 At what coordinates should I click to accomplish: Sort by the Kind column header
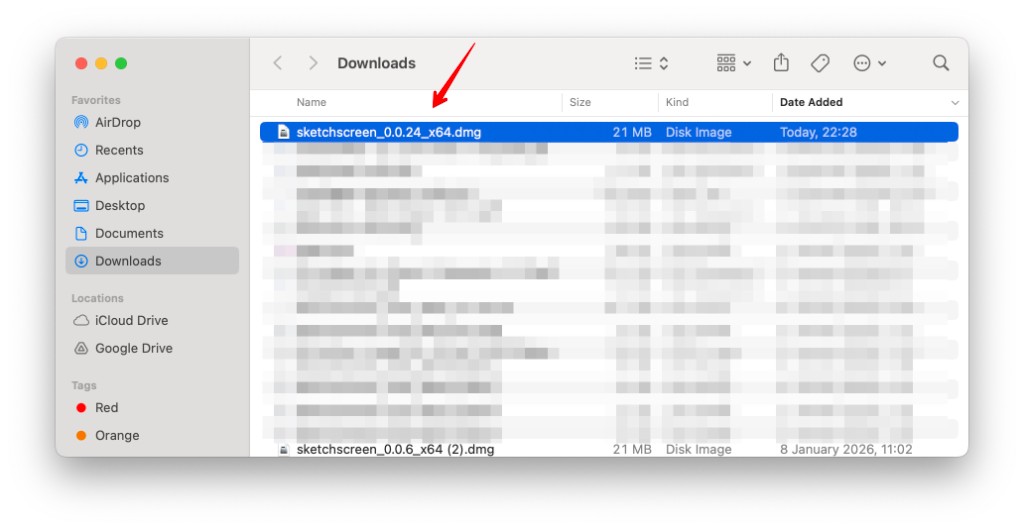click(677, 102)
